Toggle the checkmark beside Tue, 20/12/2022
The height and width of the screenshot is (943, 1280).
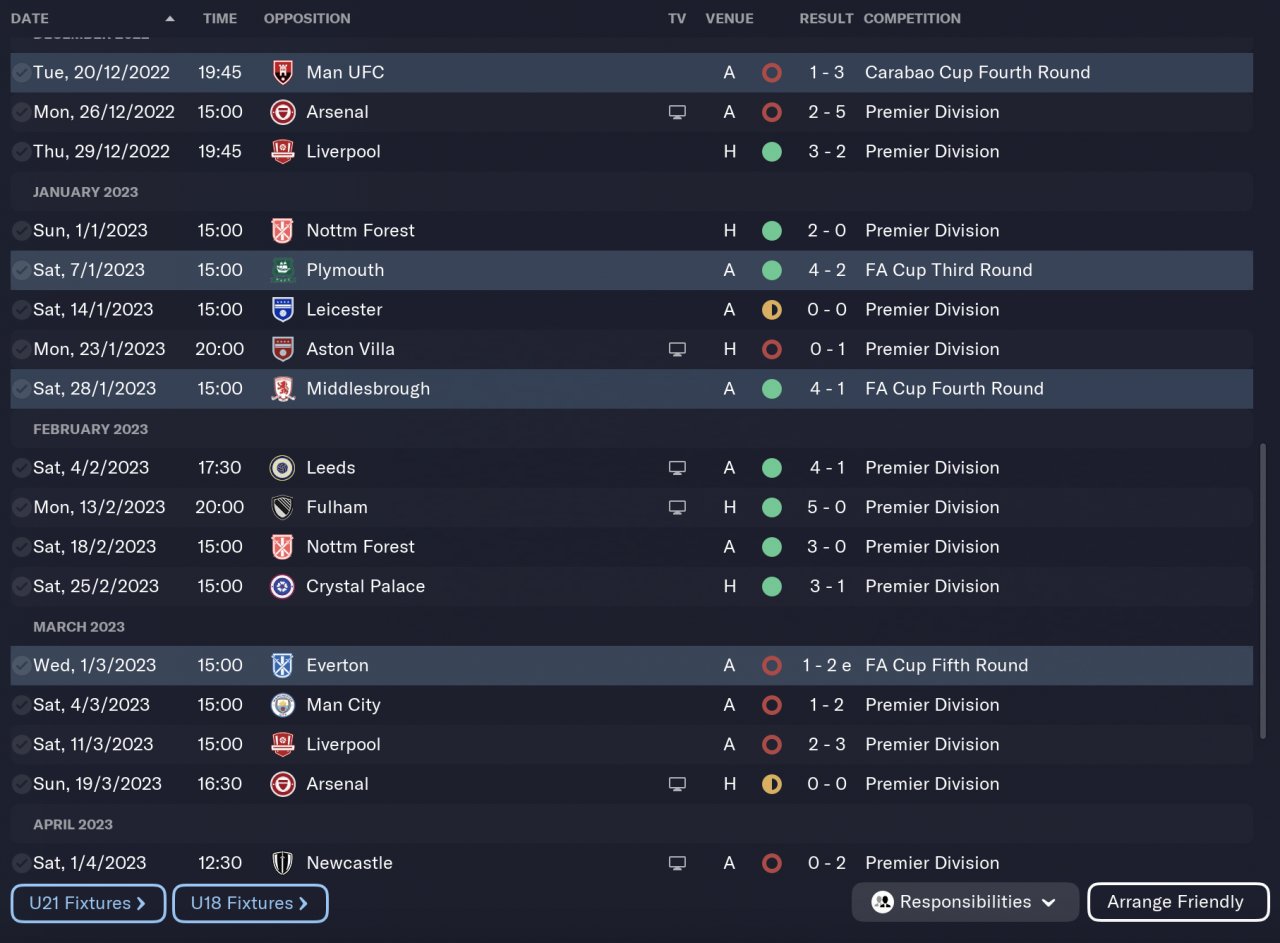pos(21,72)
